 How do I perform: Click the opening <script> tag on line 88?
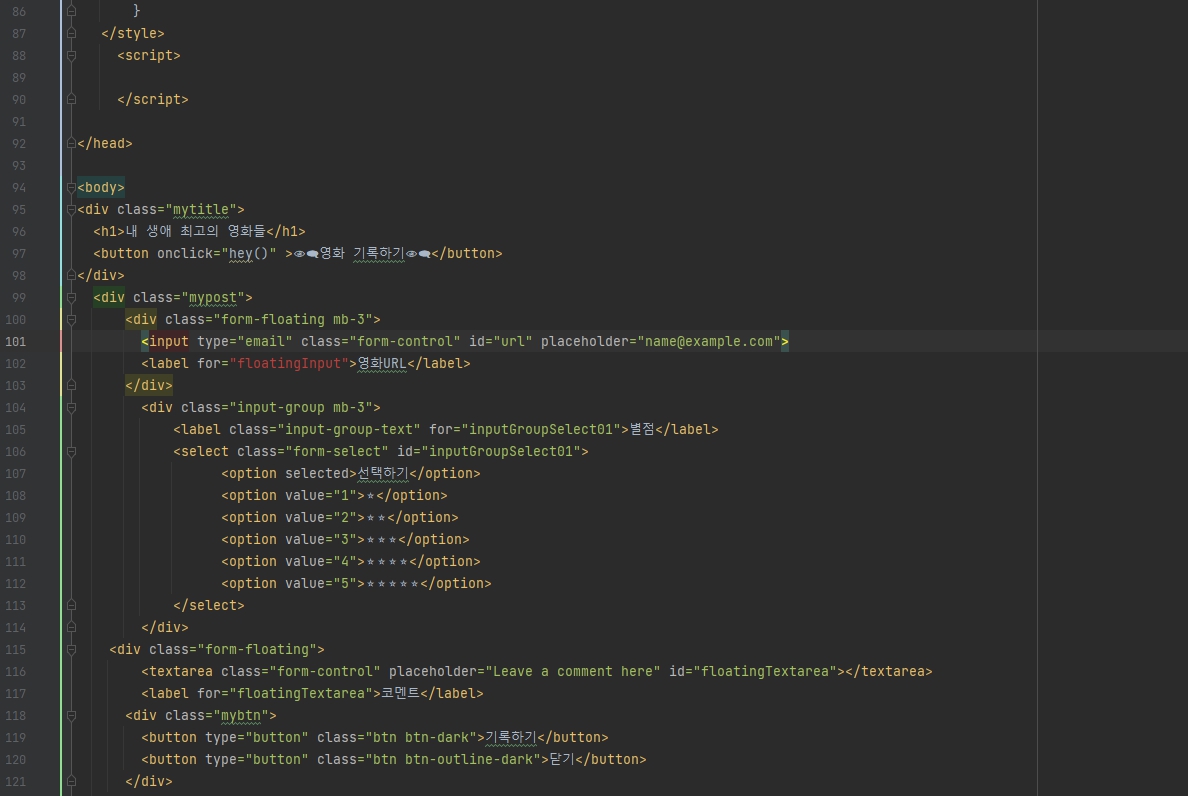(x=148, y=55)
